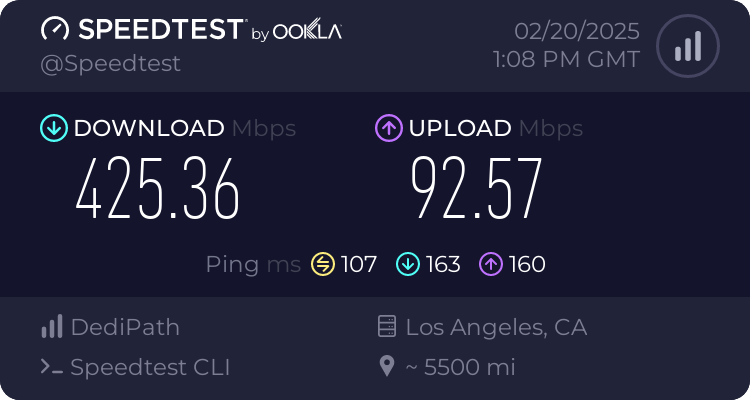Click the cyan download arrow icon
The image size is (750, 400).
[53, 128]
